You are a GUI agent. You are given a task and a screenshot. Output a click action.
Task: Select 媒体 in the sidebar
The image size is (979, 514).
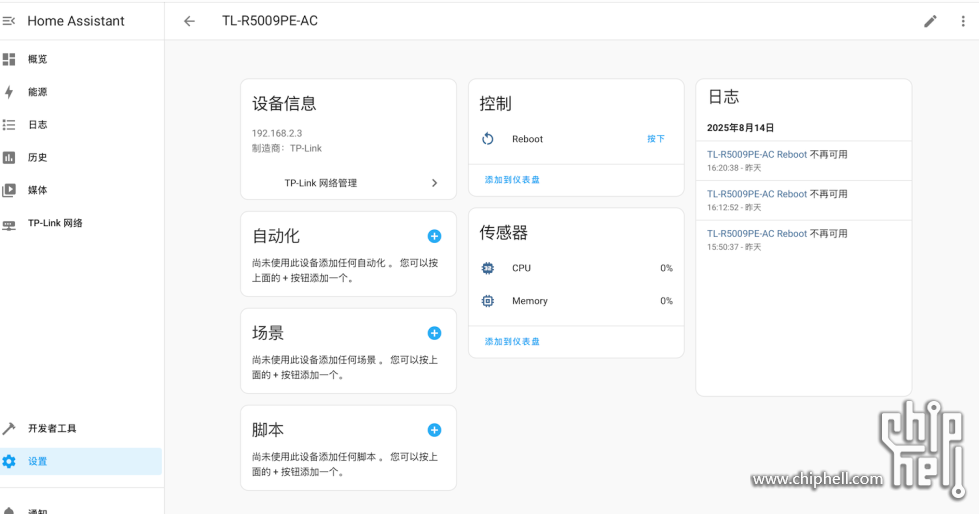click(37, 190)
